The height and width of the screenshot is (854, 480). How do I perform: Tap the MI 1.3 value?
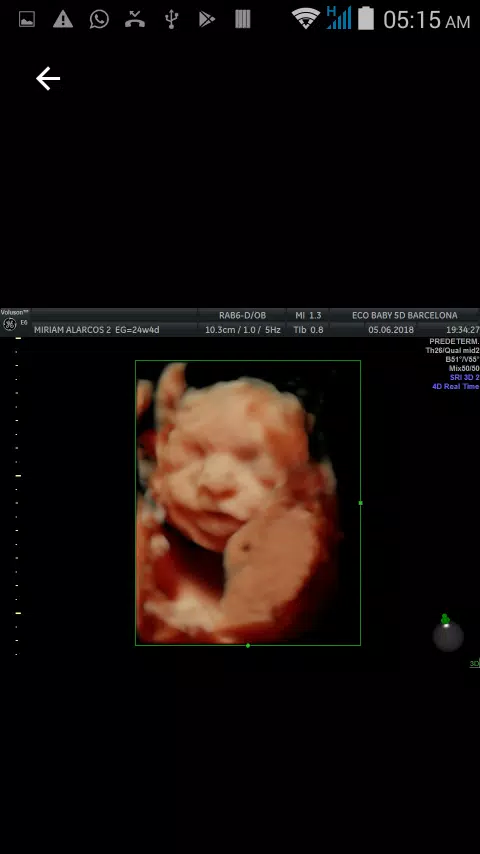[x=308, y=315]
